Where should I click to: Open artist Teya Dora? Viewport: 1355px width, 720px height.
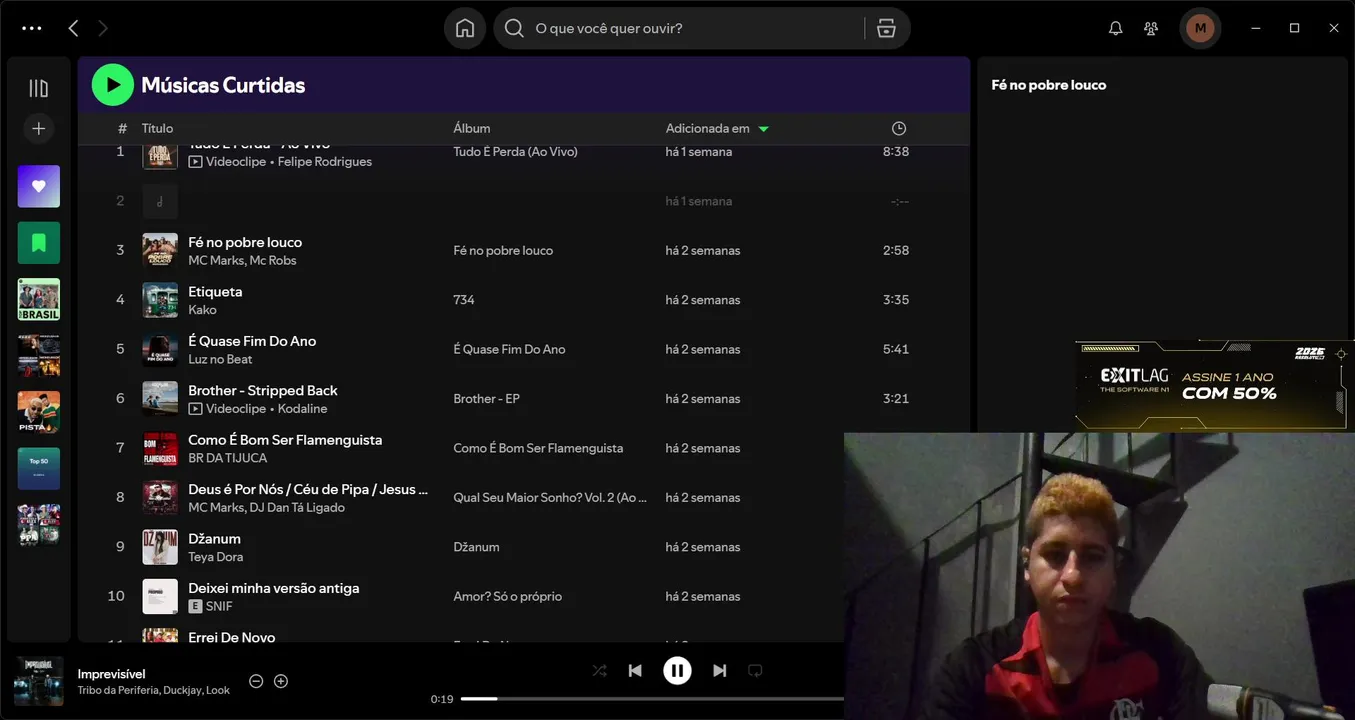point(216,557)
